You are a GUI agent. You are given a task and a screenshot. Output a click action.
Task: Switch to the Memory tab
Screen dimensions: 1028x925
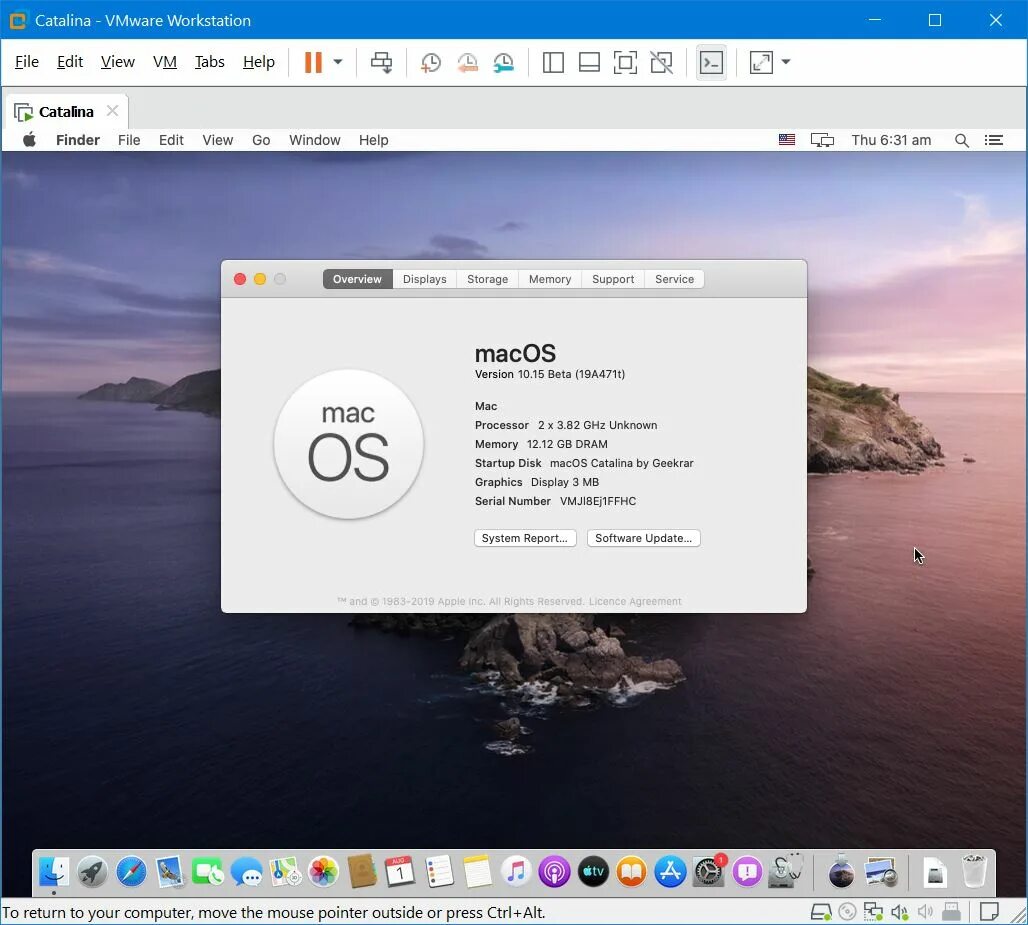click(x=550, y=279)
